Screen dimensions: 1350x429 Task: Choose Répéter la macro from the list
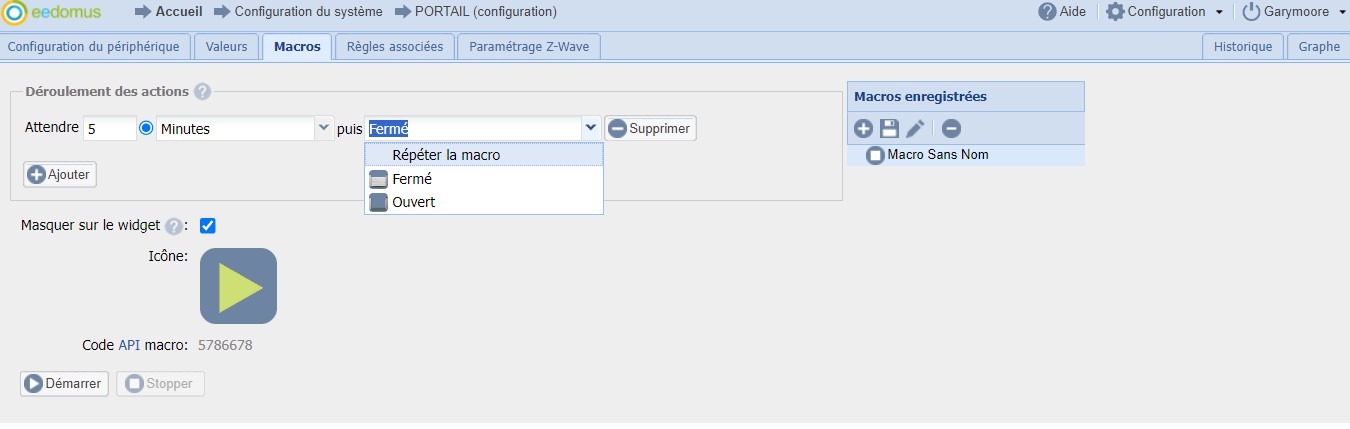coord(446,155)
